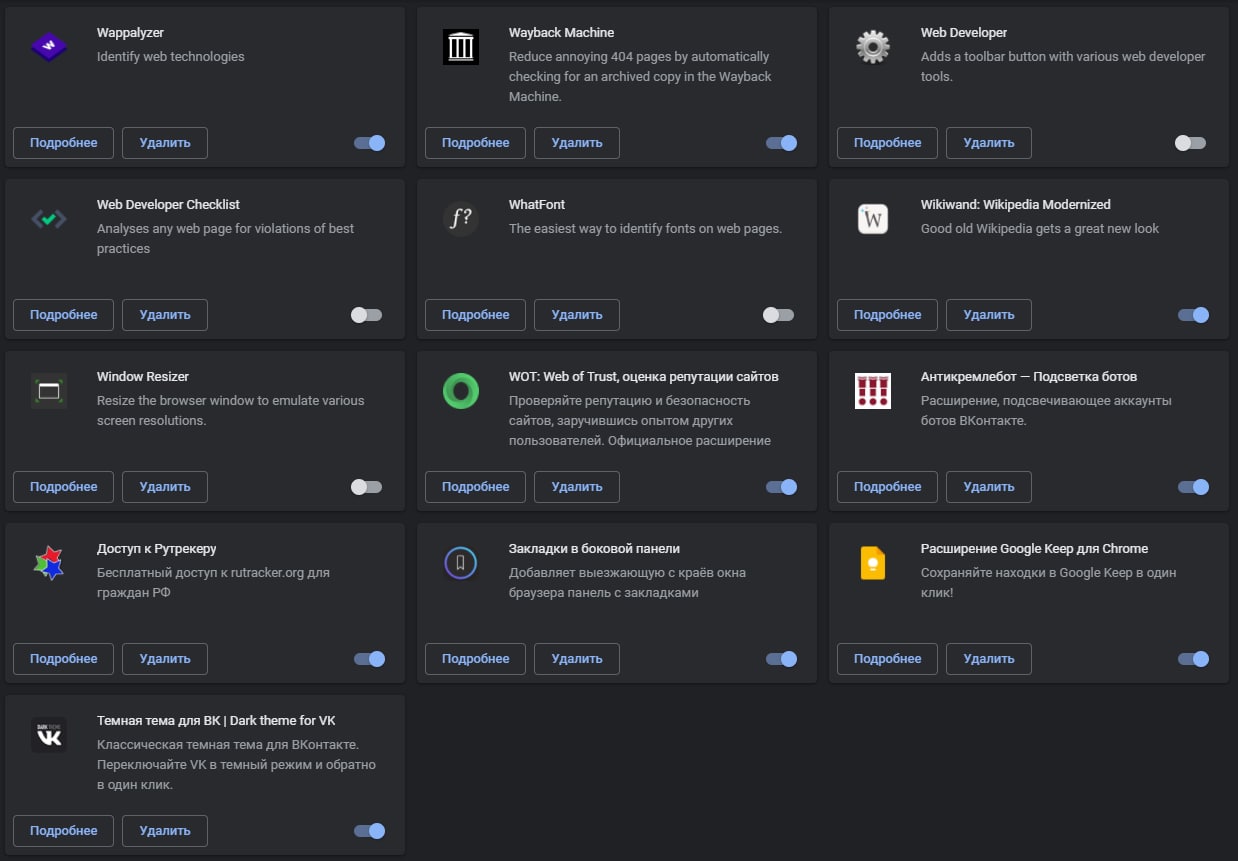The width and height of the screenshot is (1238, 861).
Task: Open Подробнее for Google Keep extension
Action: pos(888,659)
